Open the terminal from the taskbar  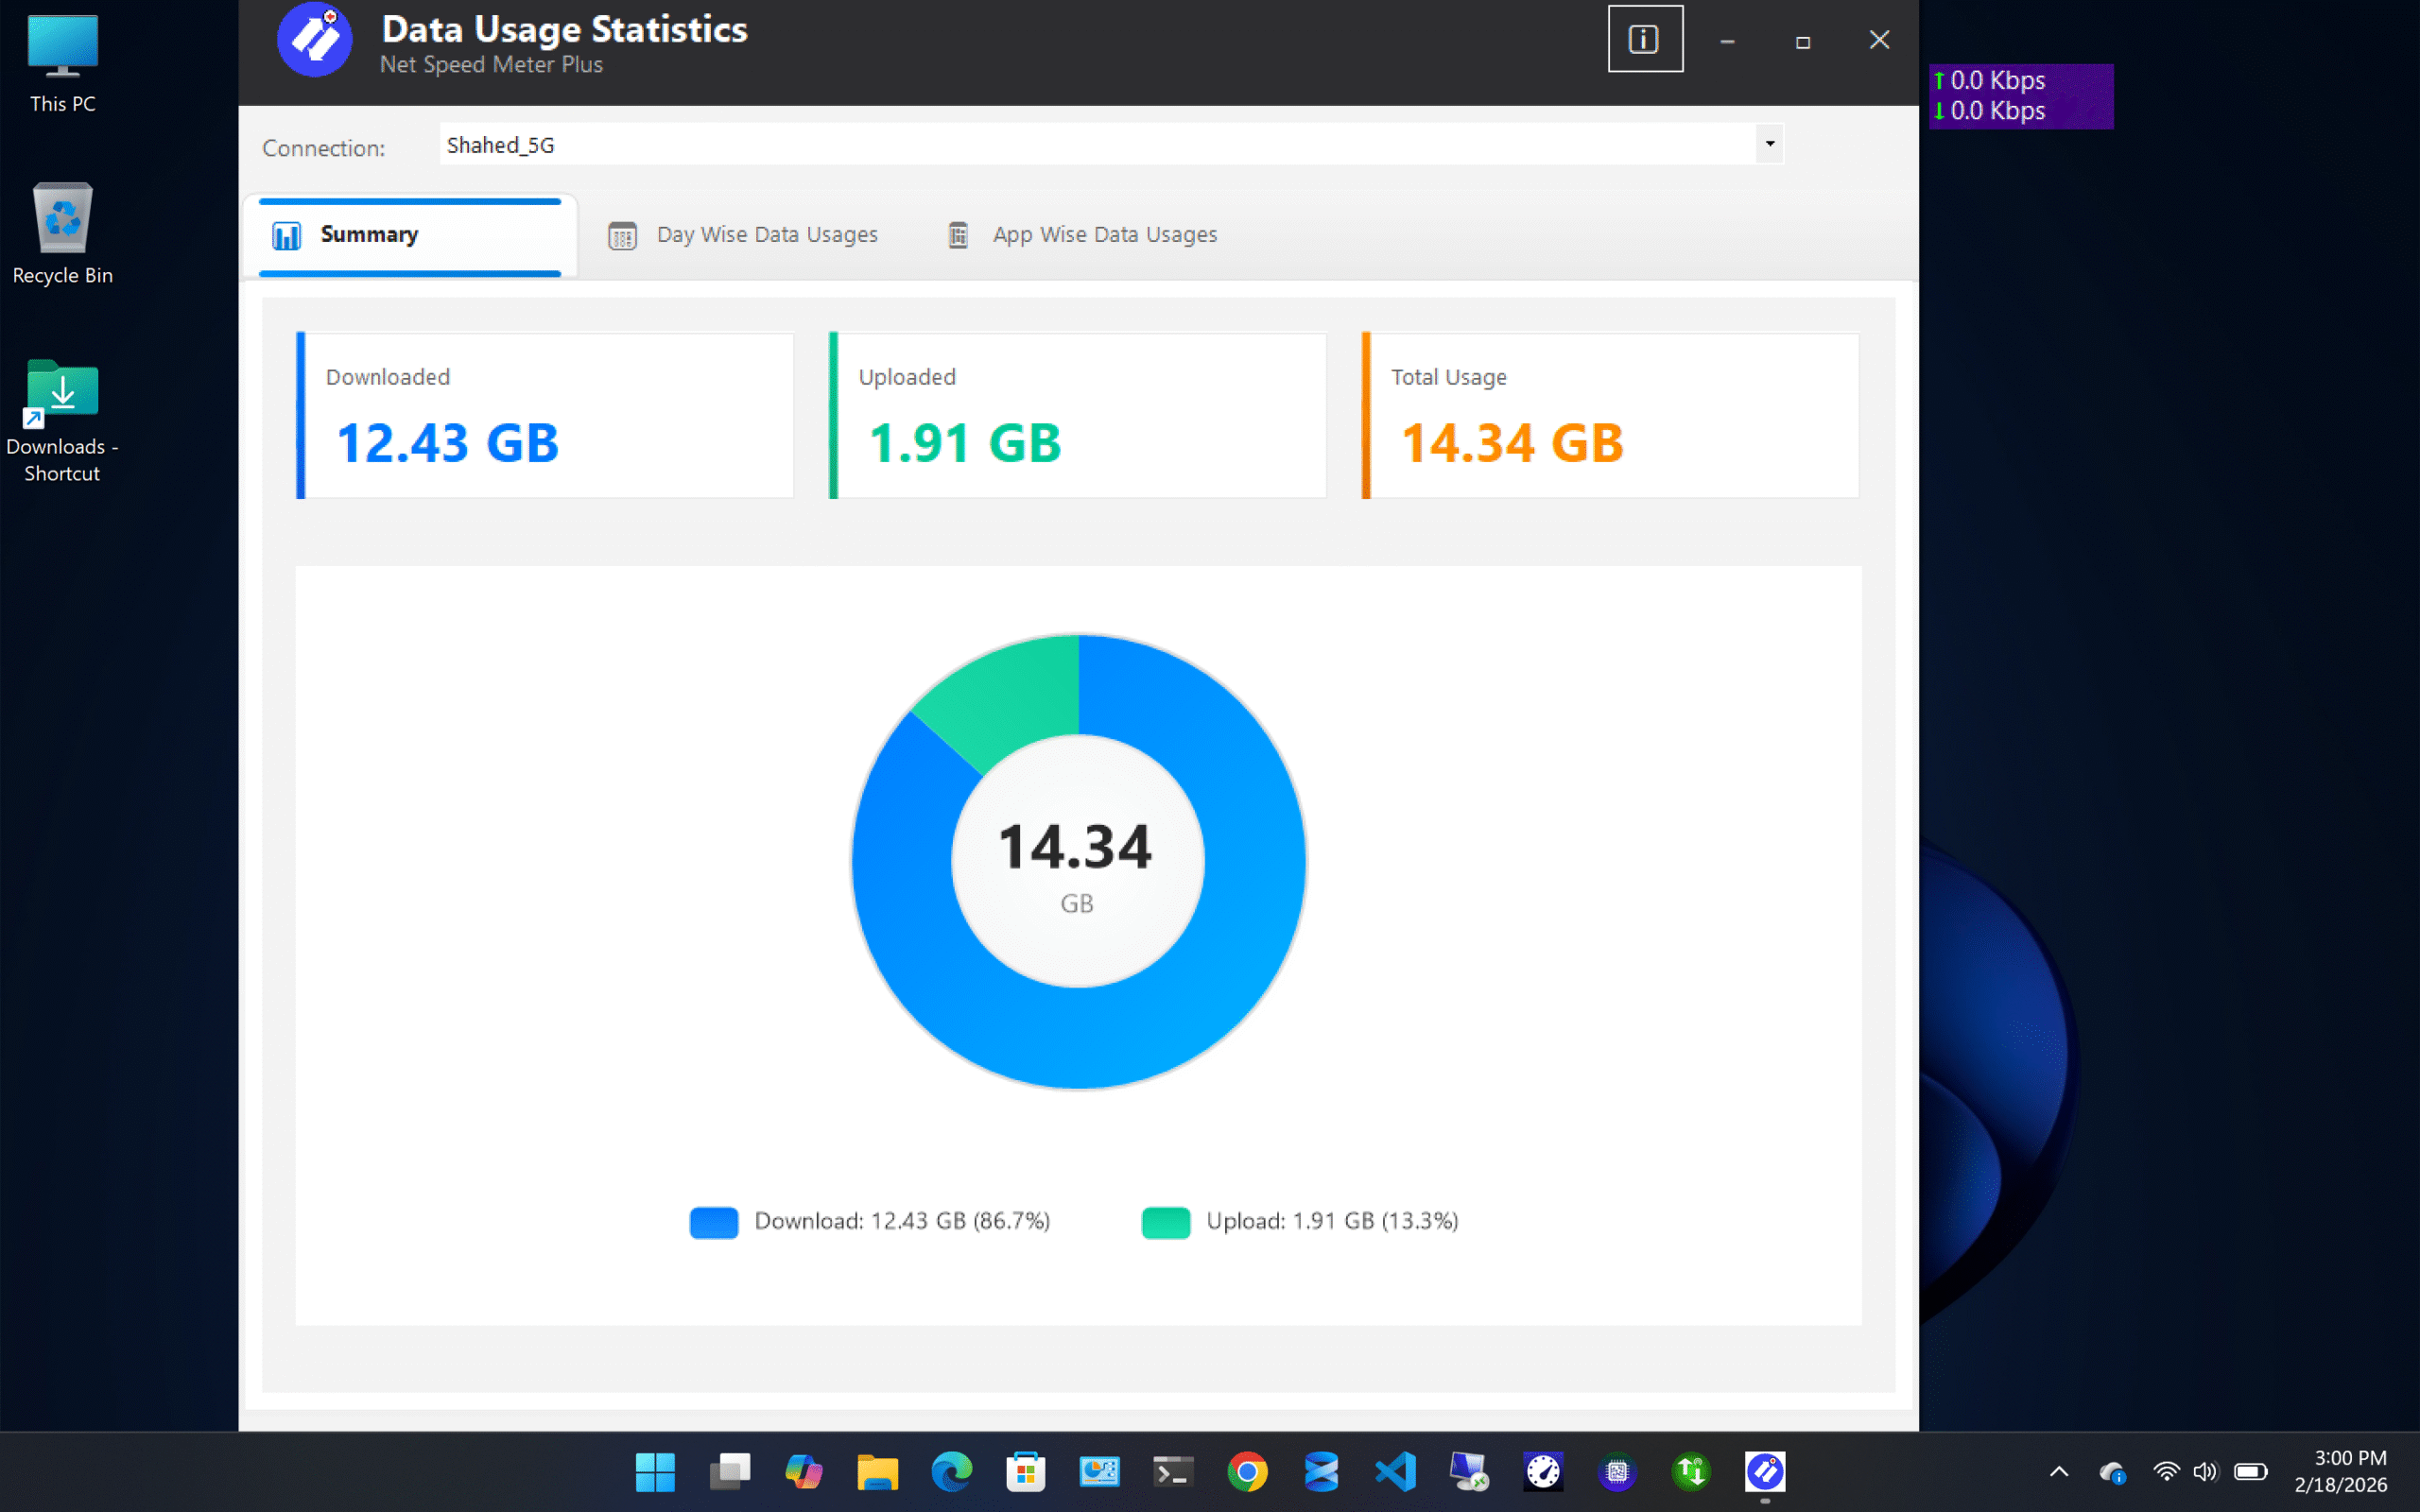(1172, 1472)
